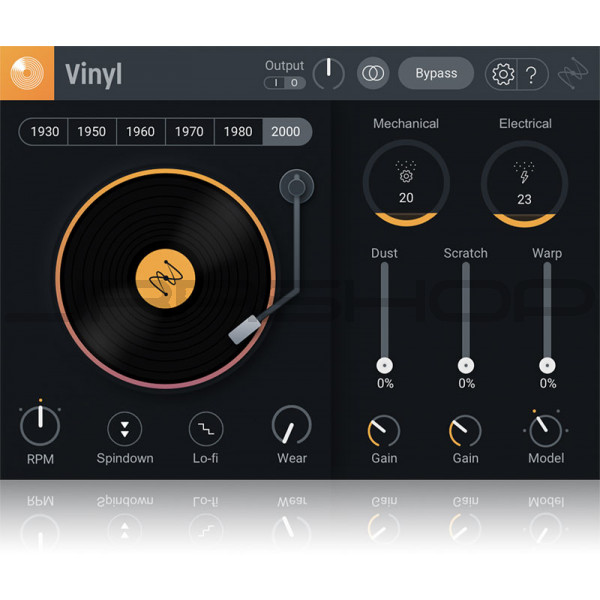The height and width of the screenshot is (600, 600).
Task: Click the Scratch Gain knob
Action: [x=465, y=430]
